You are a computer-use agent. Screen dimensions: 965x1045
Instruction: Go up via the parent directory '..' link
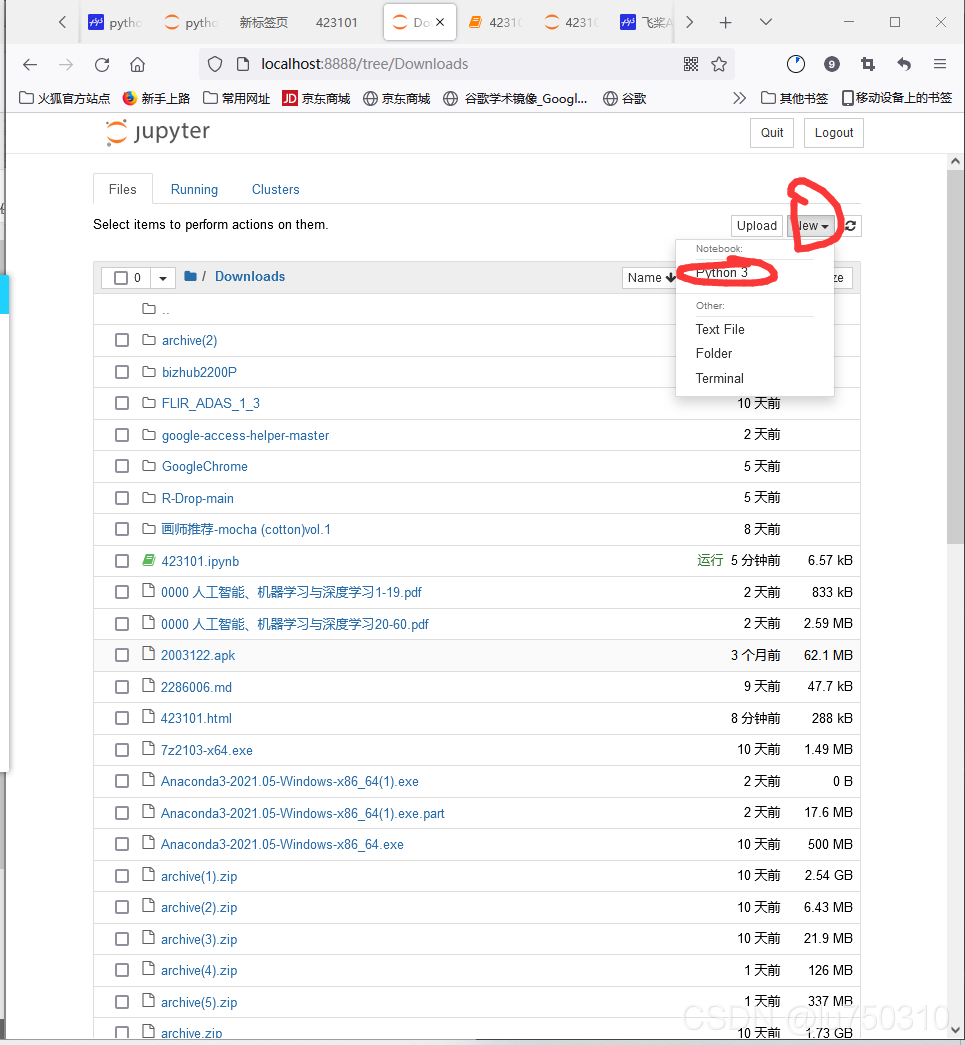click(x=165, y=309)
